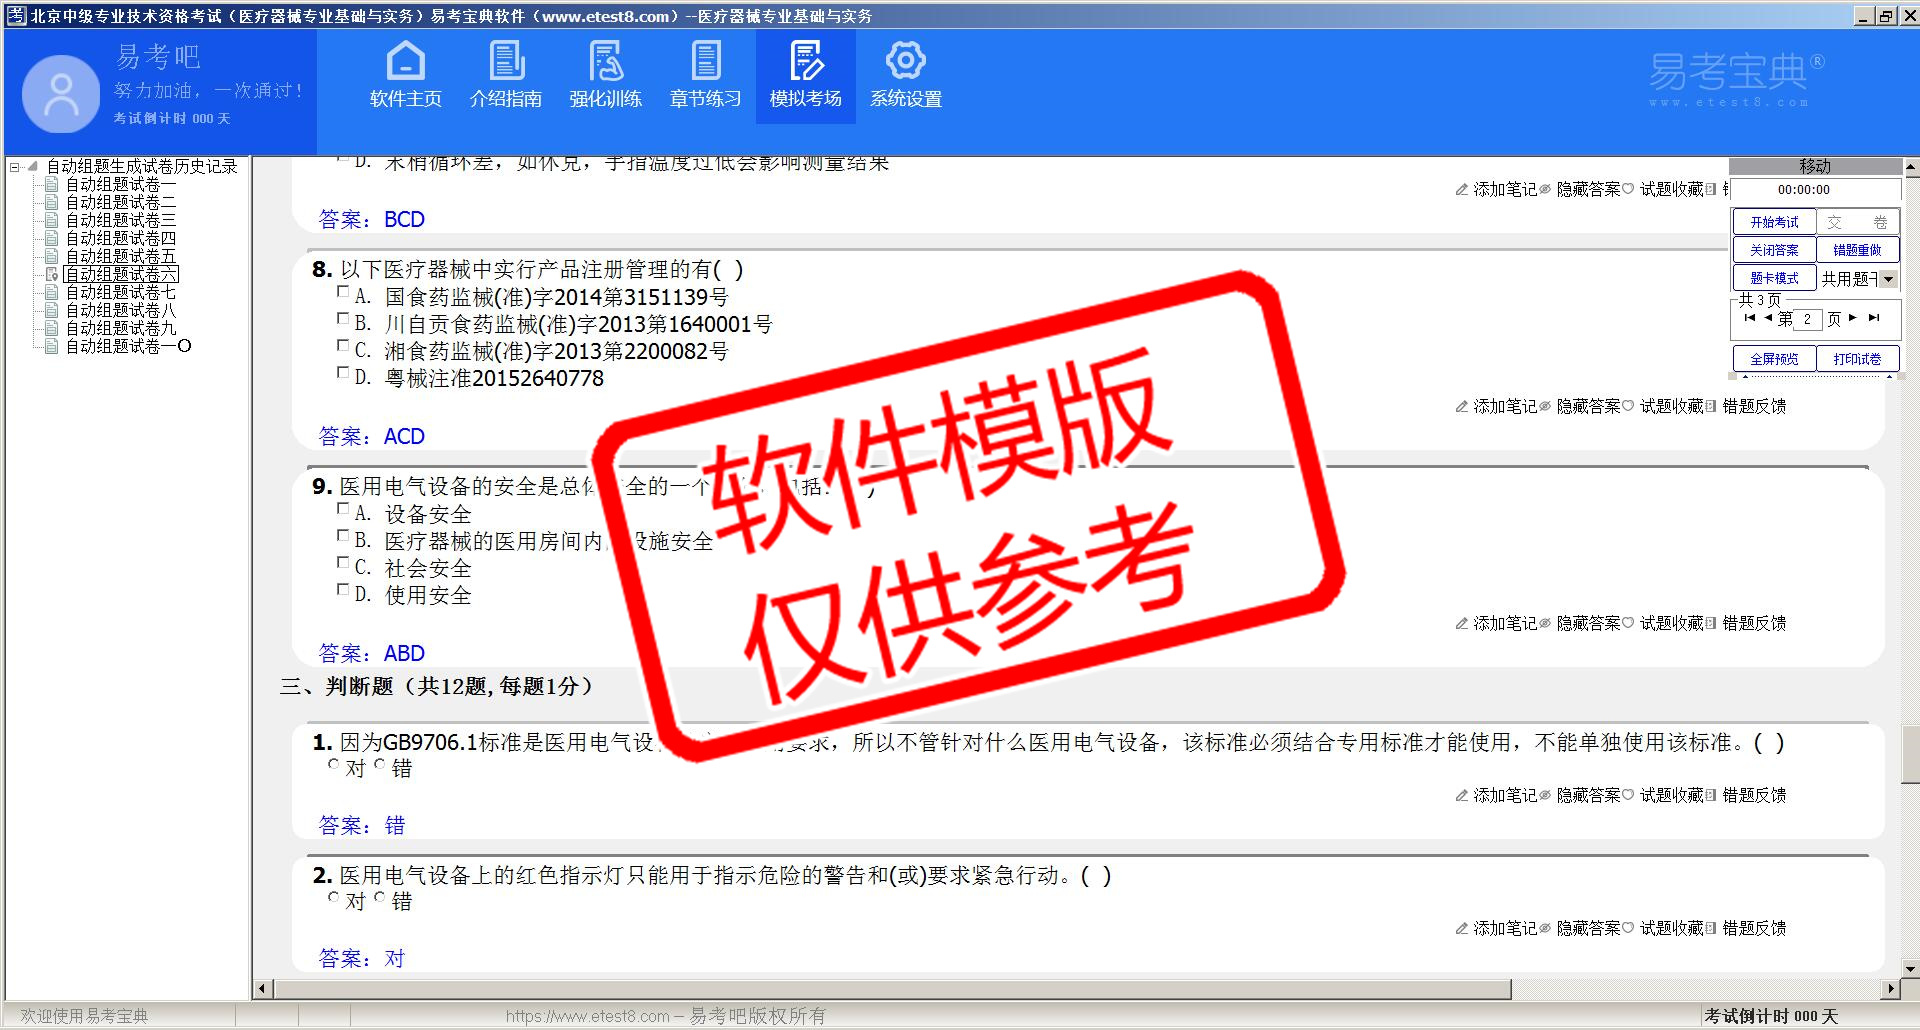Open the 介绍指南 guide icon
The image size is (1920, 1030).
(506, 75)
